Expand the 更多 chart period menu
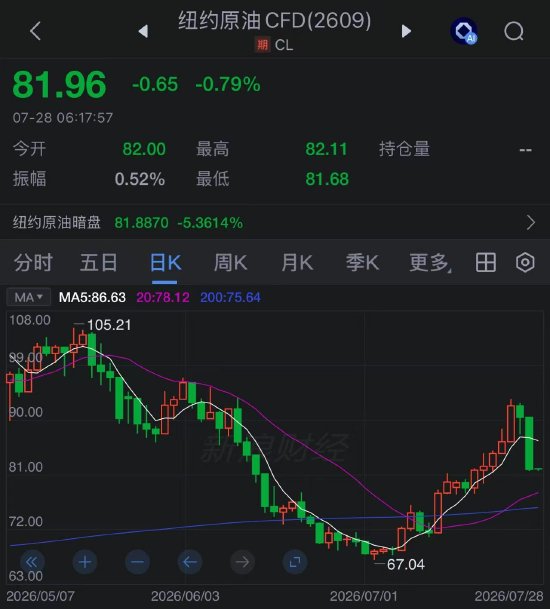Image resolution: width=550 pixels, height=609 pixels. tap(430, 263)
